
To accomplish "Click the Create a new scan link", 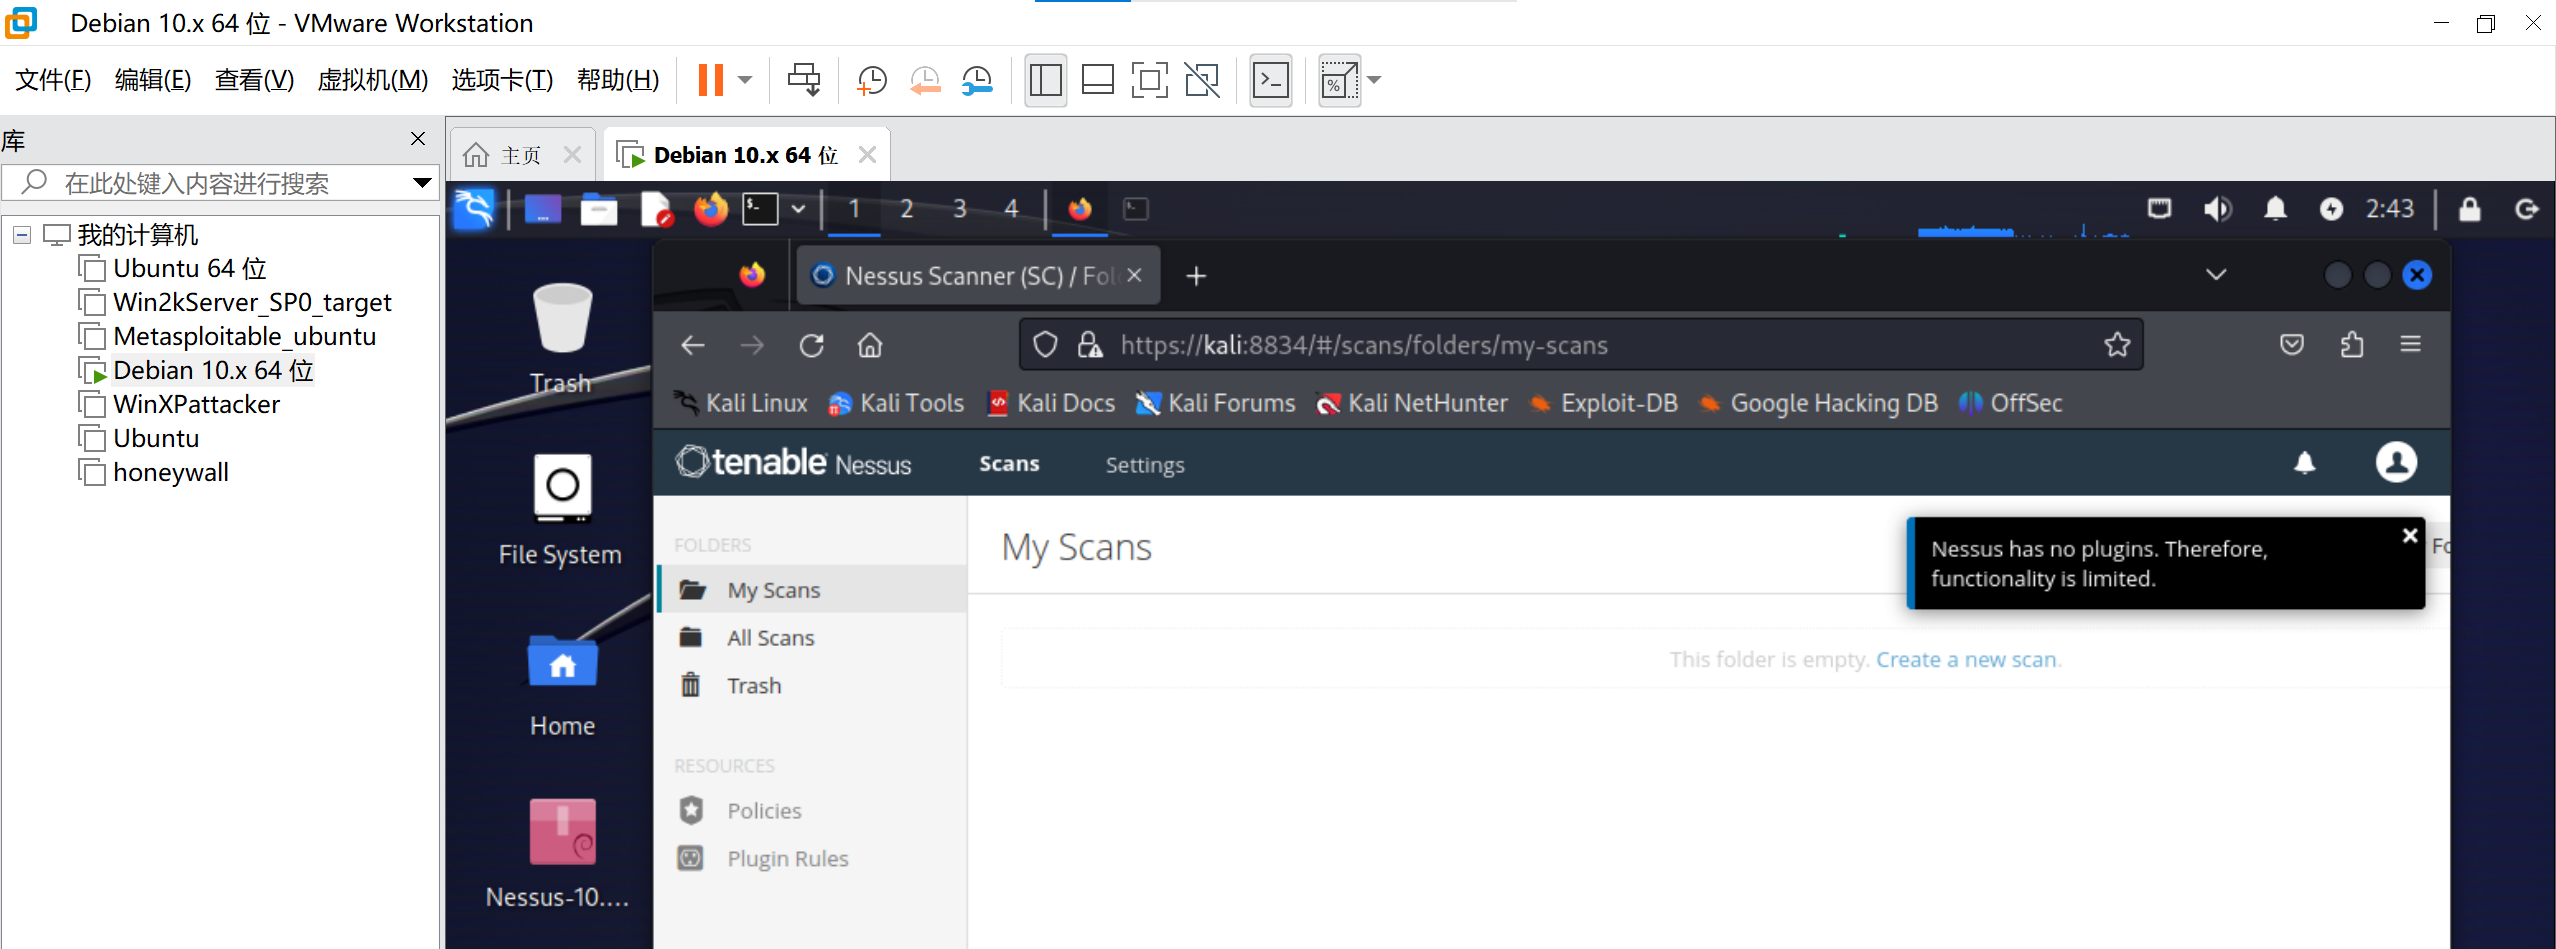I will click(x=1967, y=660).
